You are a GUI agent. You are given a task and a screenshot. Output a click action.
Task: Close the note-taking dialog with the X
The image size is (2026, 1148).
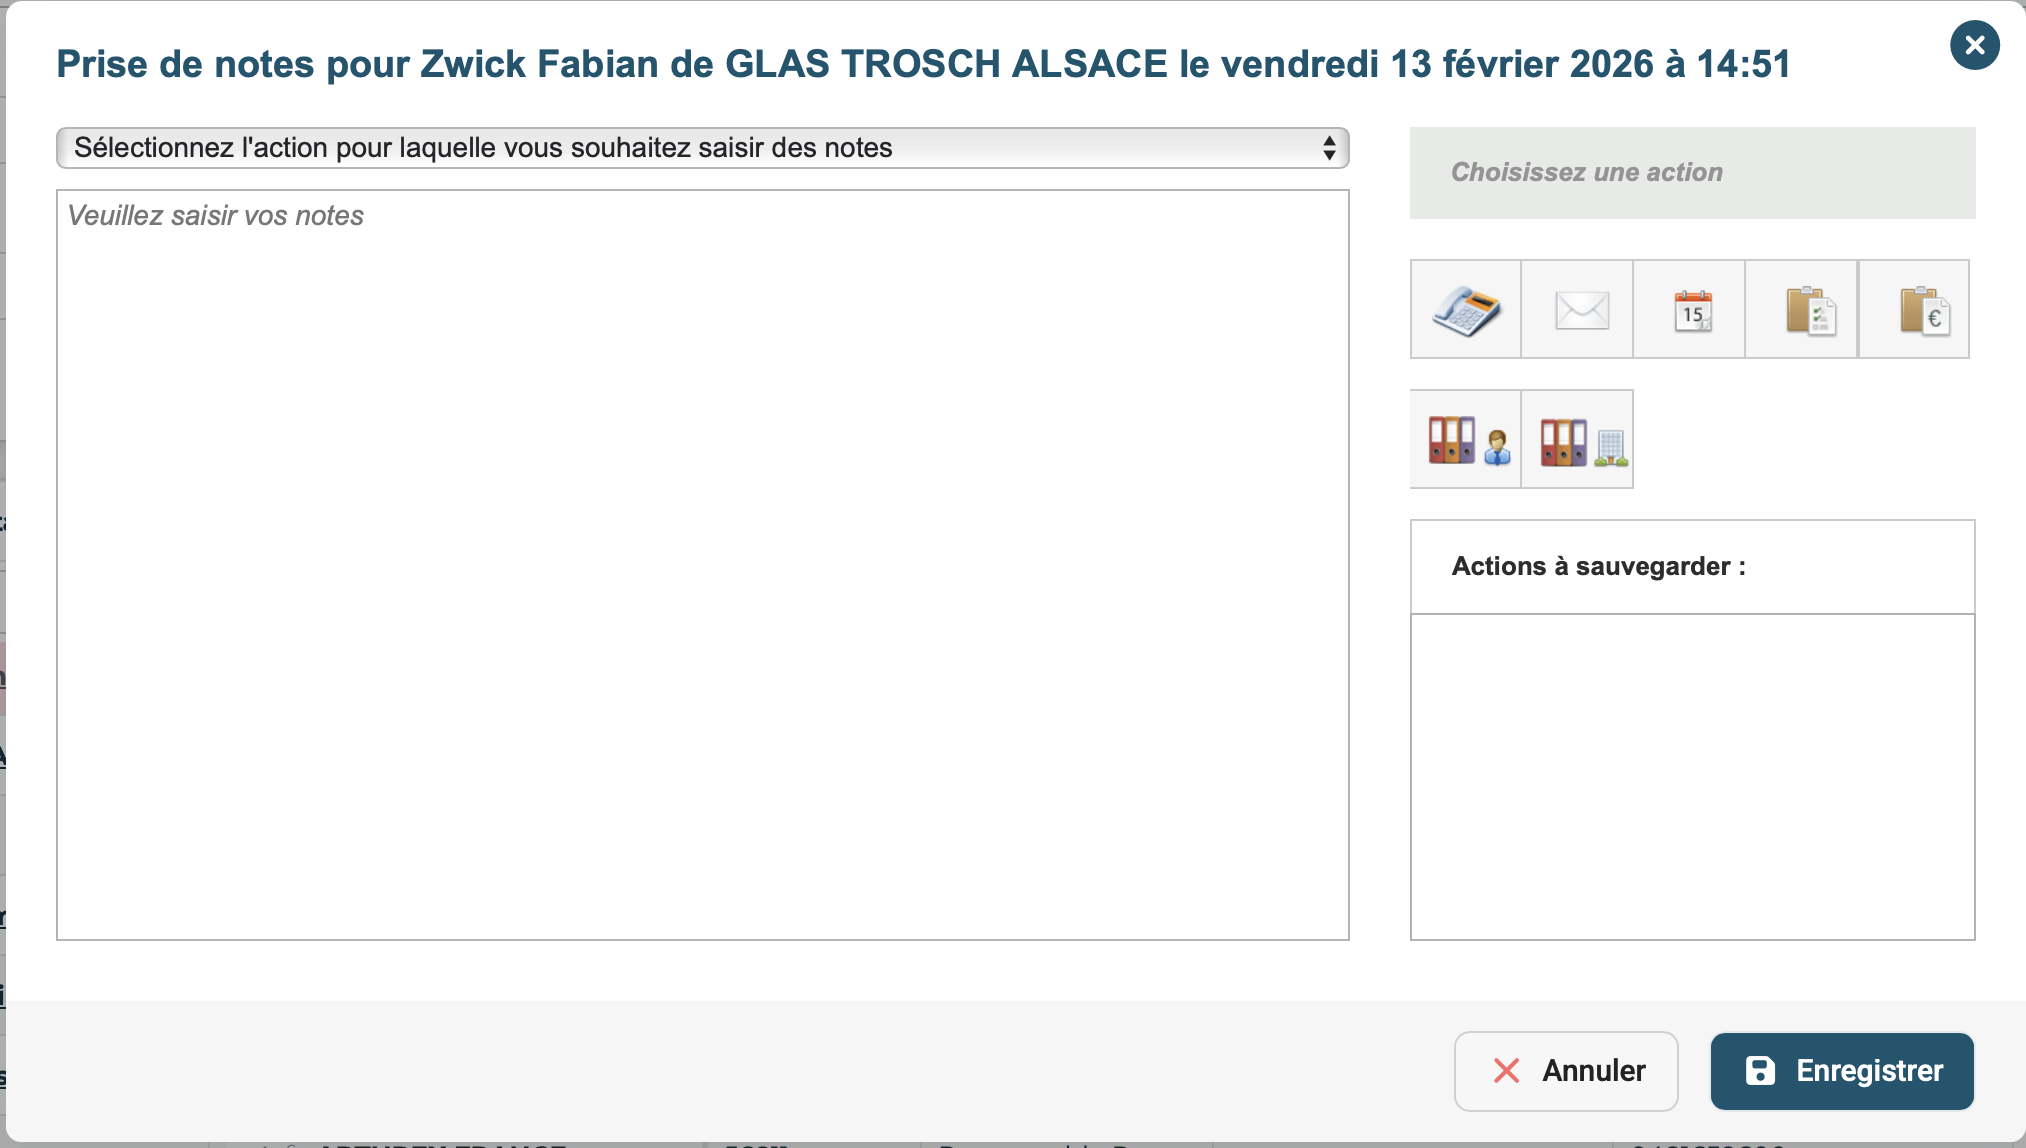tap(1974, 45)
